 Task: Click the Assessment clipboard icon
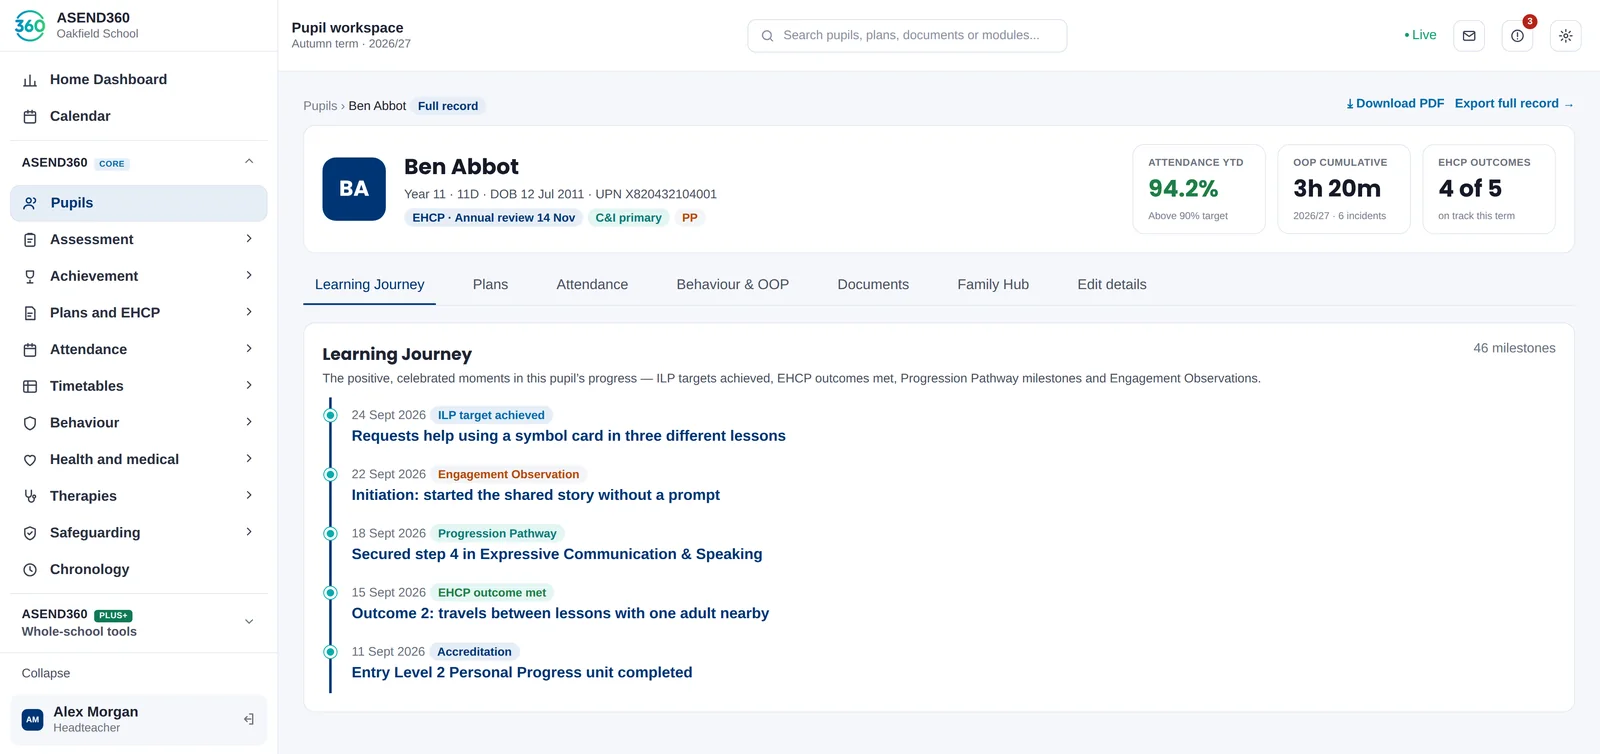point(30,240)
